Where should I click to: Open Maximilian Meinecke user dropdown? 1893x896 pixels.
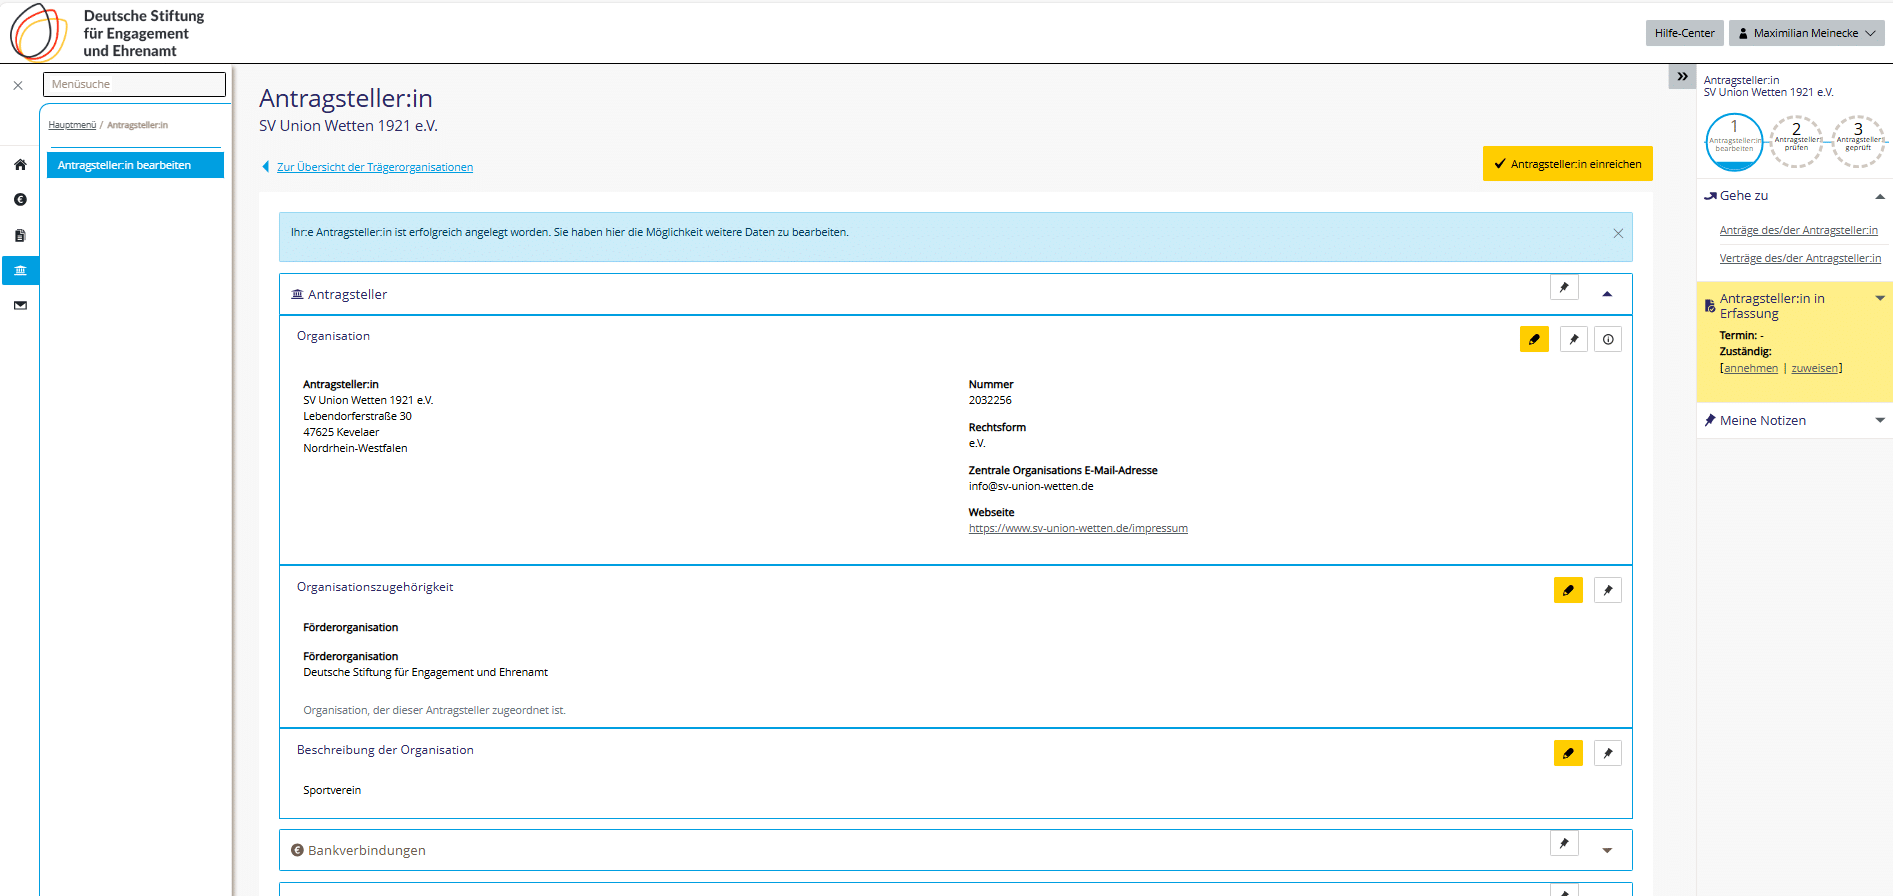click(x=1806, y=33)
